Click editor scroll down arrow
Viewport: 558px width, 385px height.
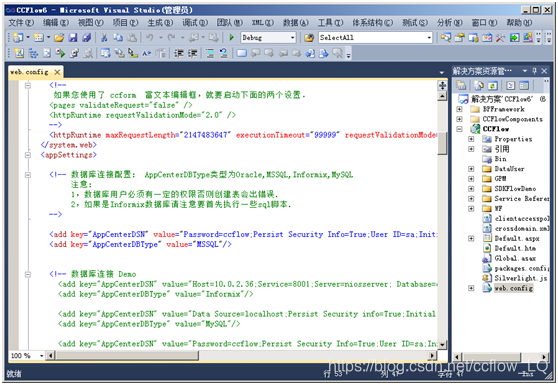pos(442,344)
